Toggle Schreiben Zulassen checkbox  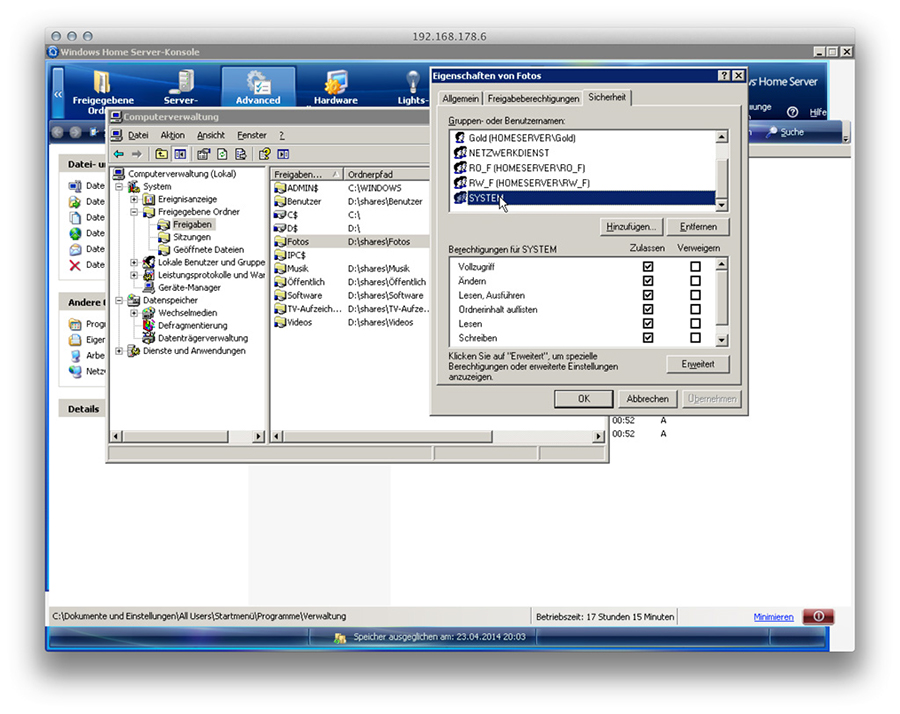[x=648, y=337]
